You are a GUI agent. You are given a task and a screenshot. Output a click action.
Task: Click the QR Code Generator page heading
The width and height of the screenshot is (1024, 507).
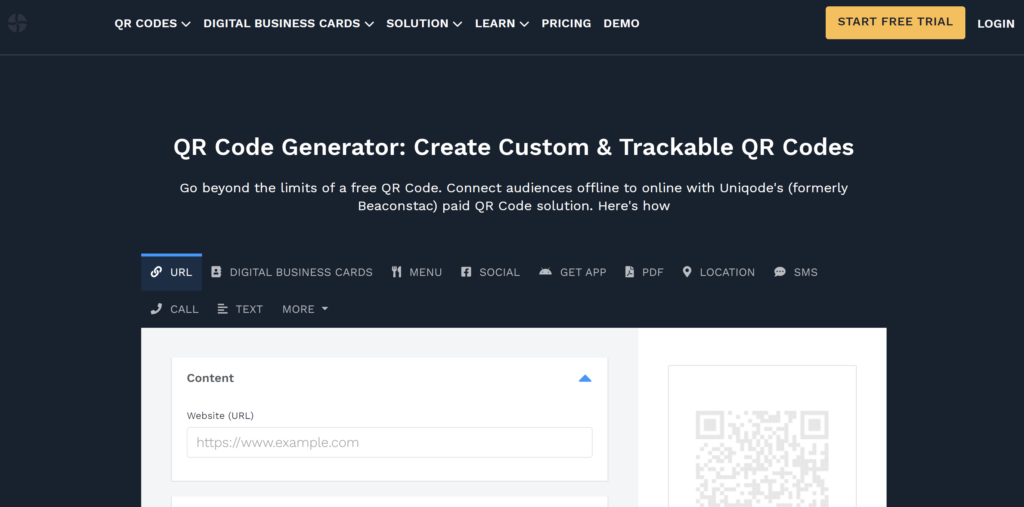point(513,147)
